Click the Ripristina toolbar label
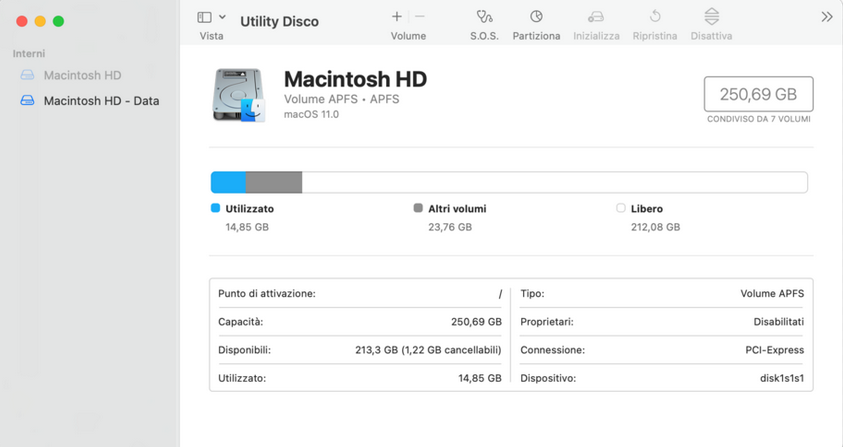The height and width of the screenshot is (447, 843). click(655, 36)
